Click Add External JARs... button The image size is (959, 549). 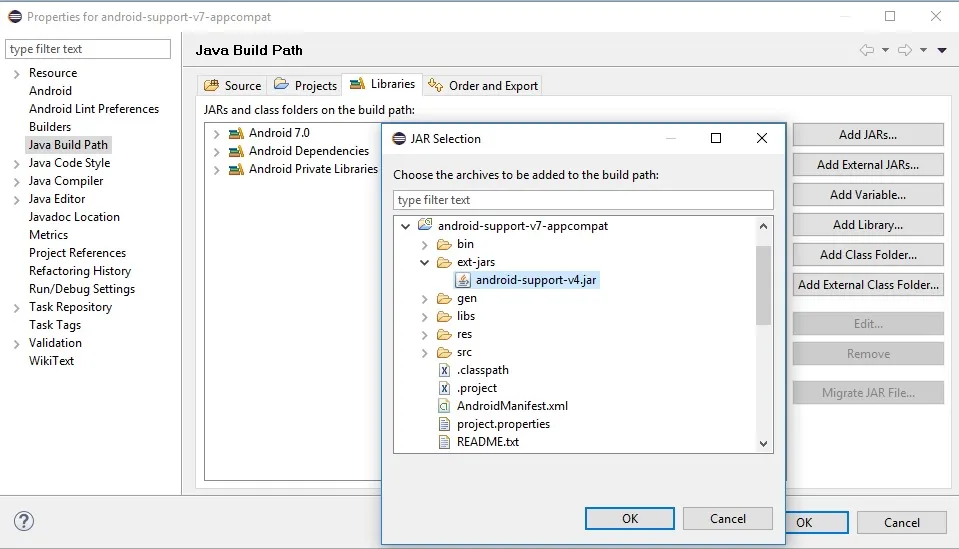pos(868,164)
